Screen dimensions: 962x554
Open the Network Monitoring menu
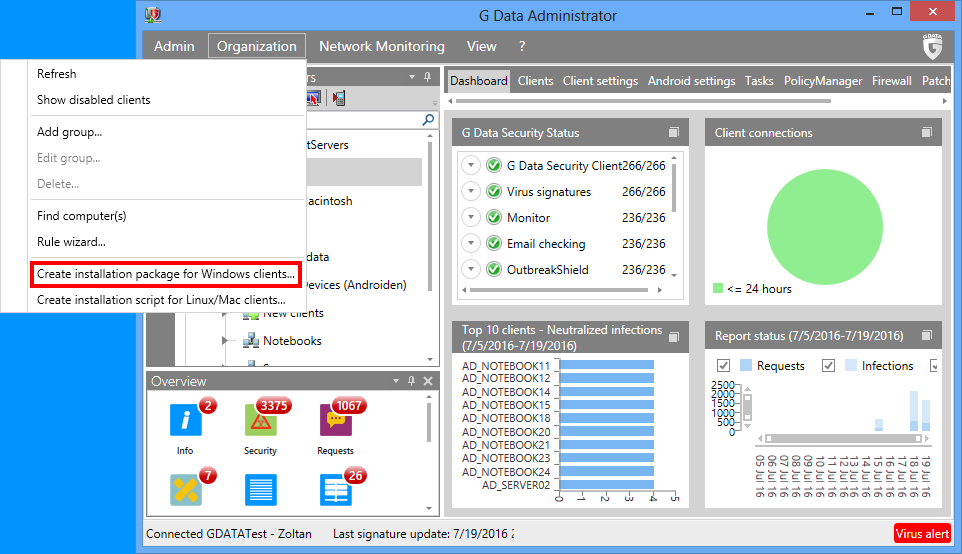click(x=382, y=46)
